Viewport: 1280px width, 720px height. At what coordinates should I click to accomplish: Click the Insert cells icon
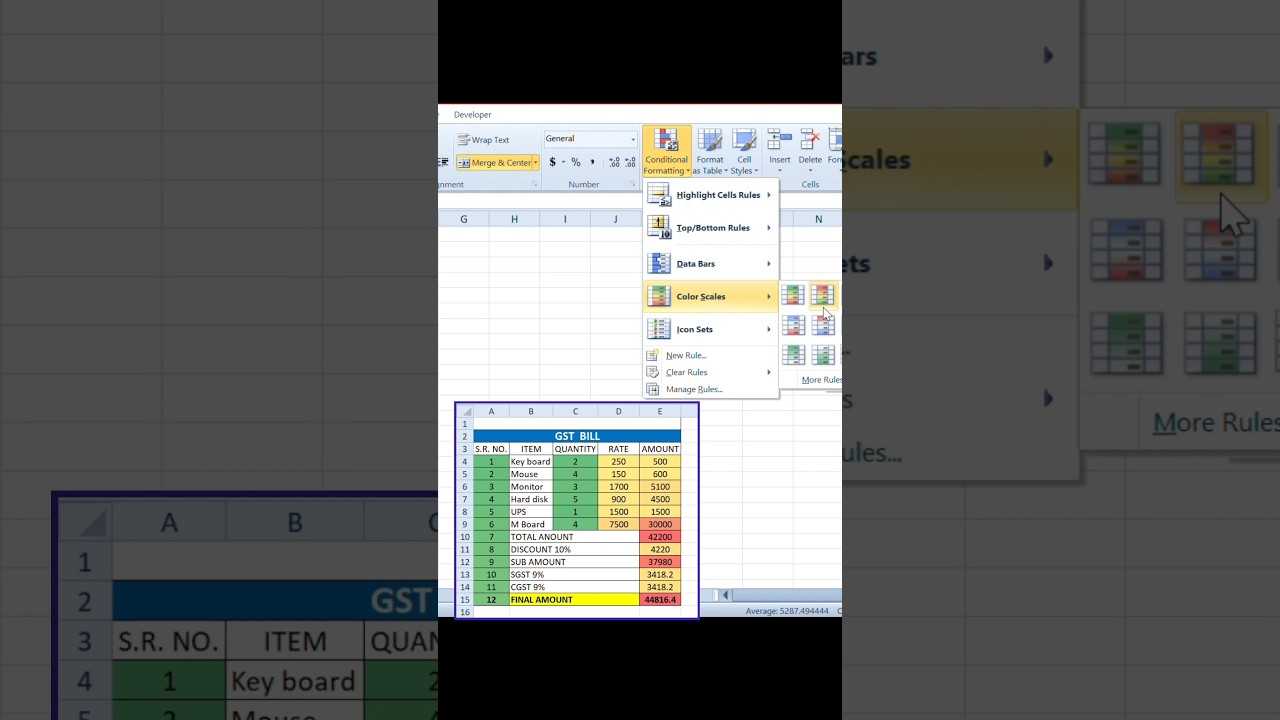click(780, 140)
